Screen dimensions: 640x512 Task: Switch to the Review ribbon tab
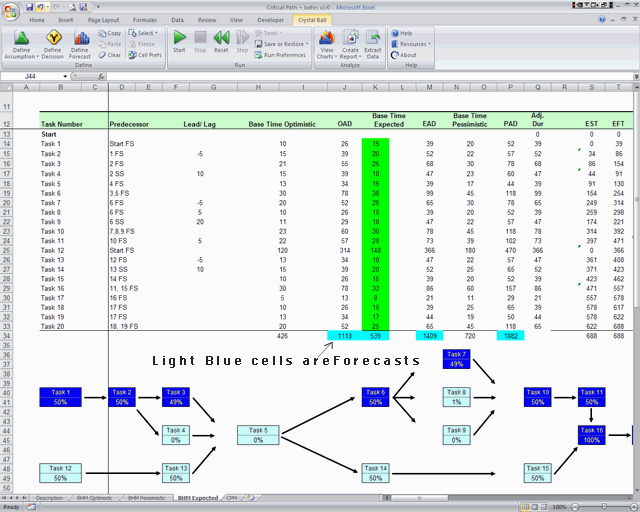[207, 20]
